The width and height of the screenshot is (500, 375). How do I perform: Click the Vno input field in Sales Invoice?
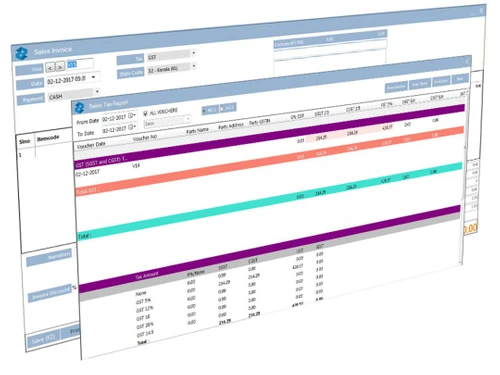pos(80,64)
